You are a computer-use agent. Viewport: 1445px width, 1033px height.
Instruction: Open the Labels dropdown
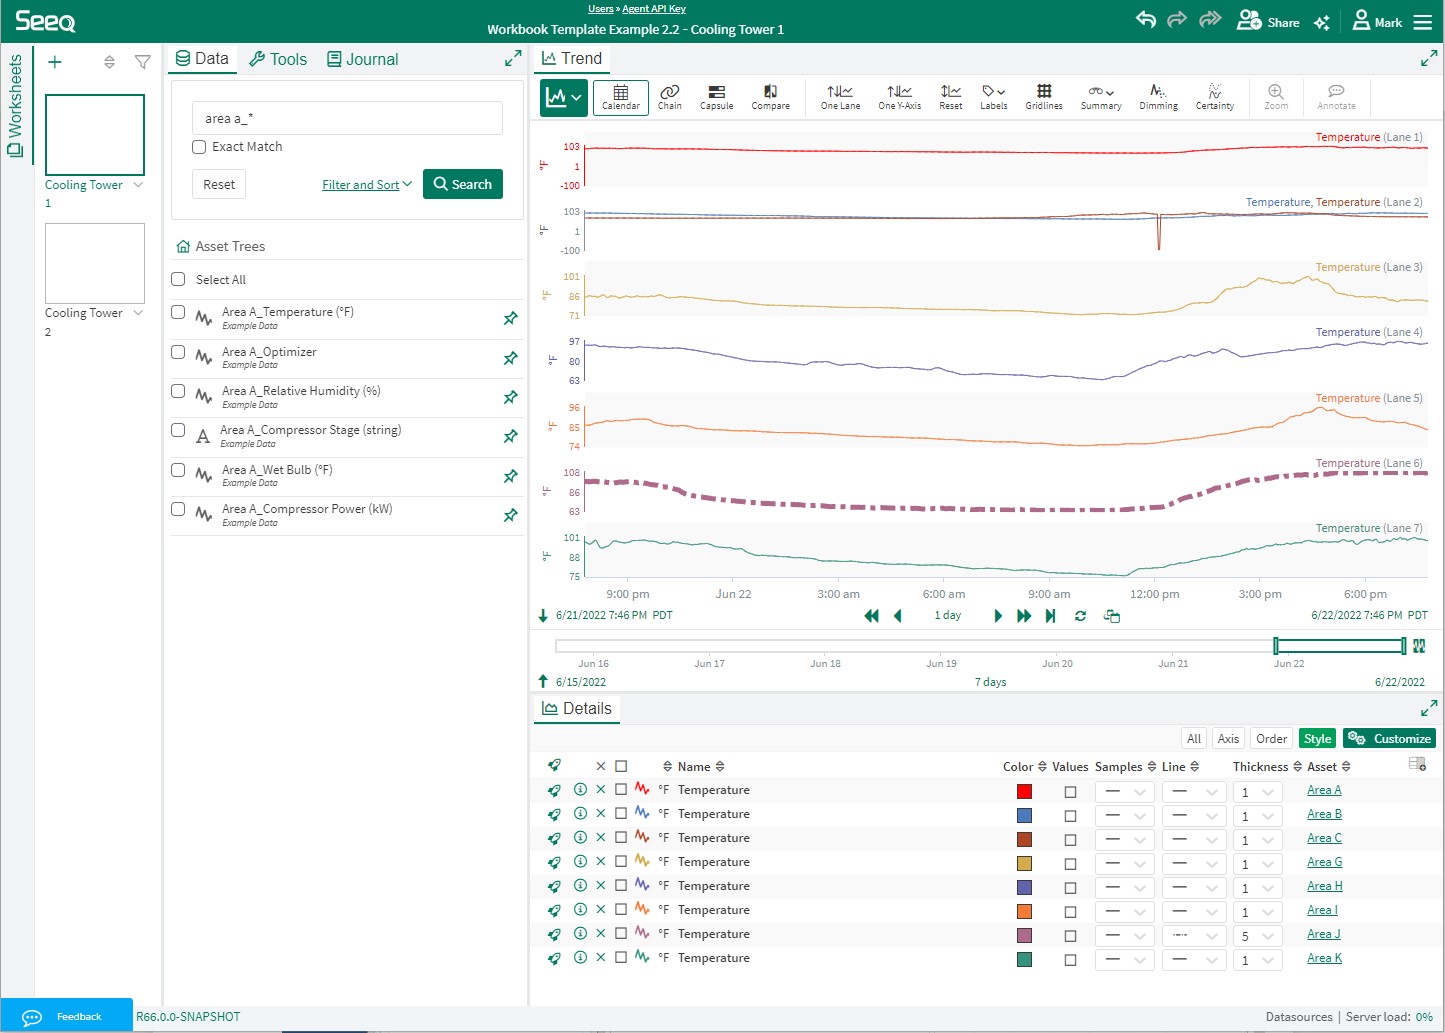tap(993, 97)
